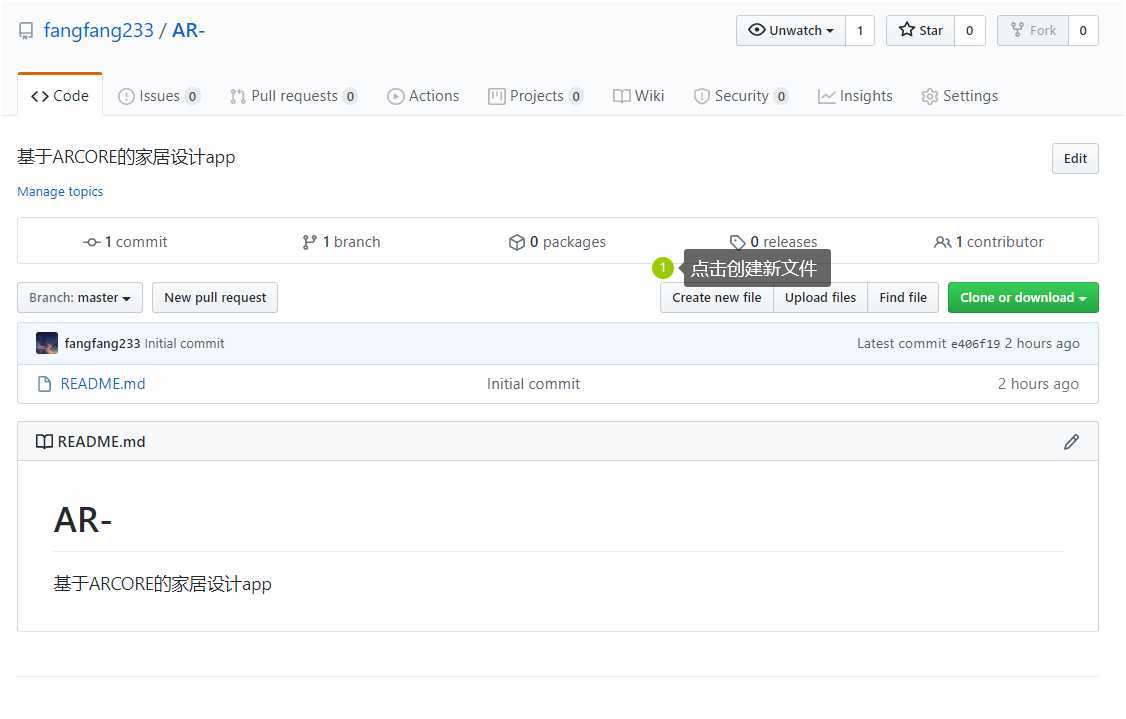Open Clone or download dropdown
The image size is (1126, 719).
(1023, 297)
